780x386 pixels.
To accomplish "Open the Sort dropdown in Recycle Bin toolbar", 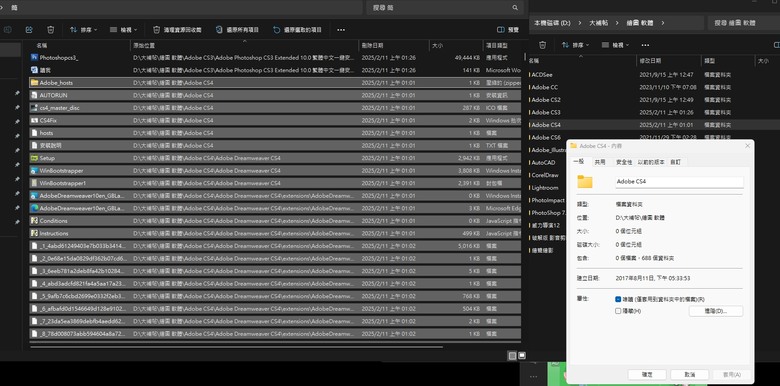I will tap(84, 30).
